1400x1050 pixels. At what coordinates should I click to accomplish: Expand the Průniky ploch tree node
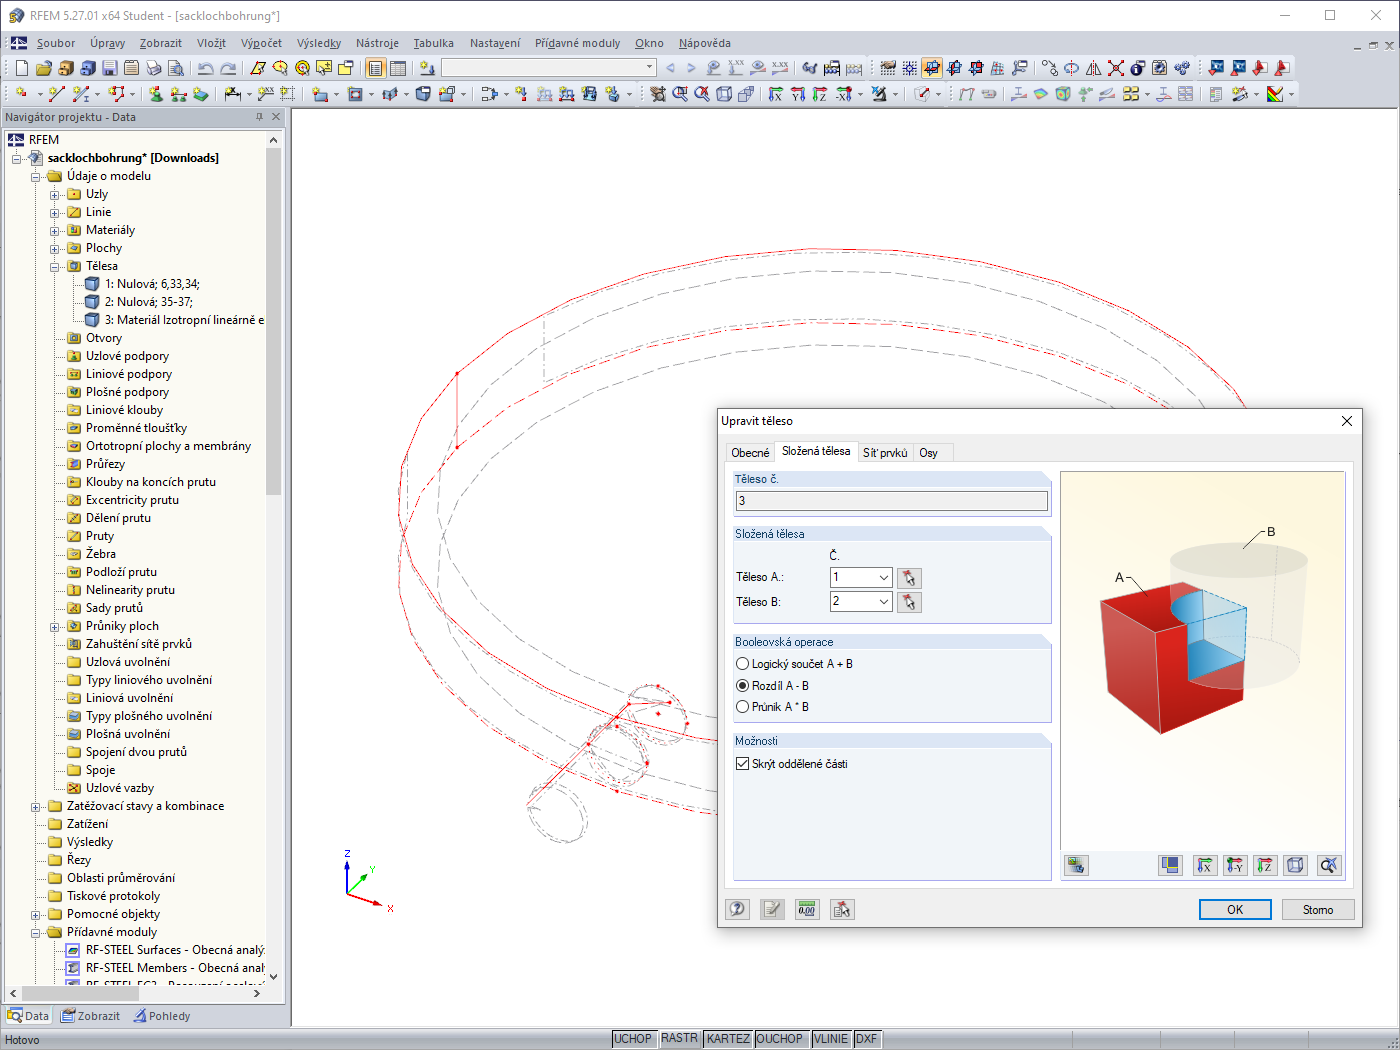55,627
